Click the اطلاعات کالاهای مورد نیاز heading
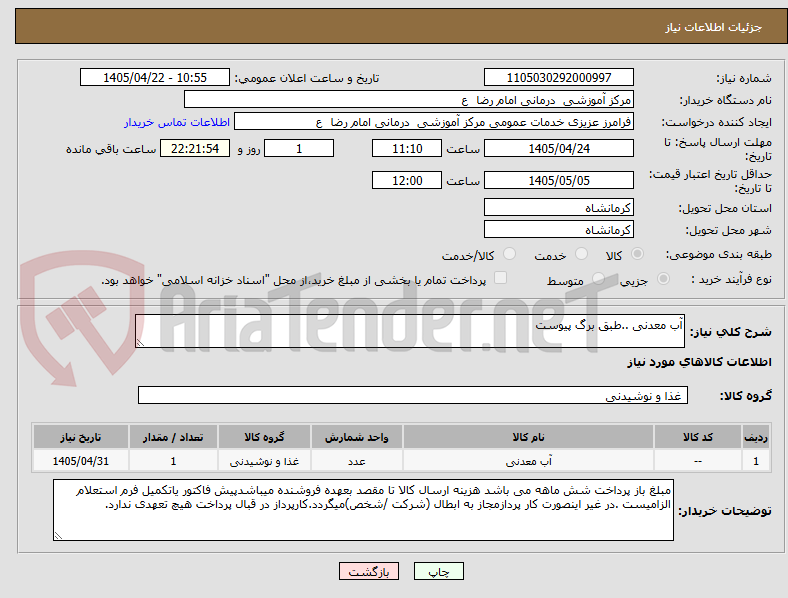This screenshot has height=598, width=788. [699, 362]
